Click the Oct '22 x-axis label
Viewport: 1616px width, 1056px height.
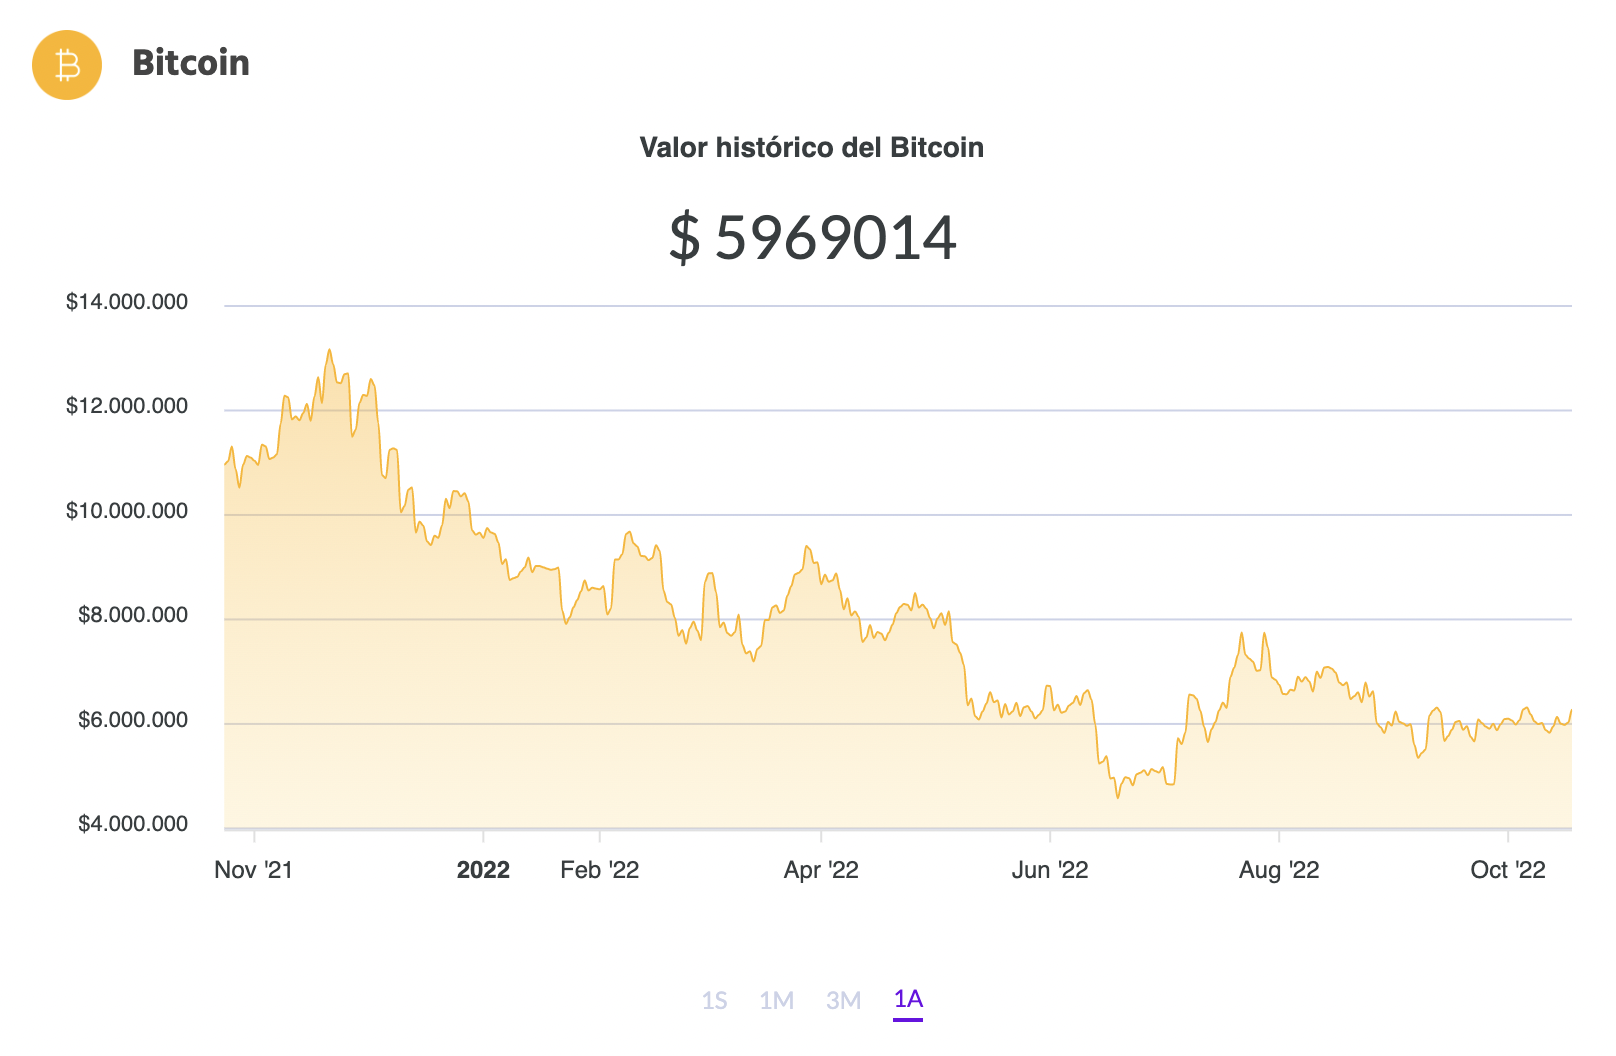pyautogui.click(x=1507, y=870)
